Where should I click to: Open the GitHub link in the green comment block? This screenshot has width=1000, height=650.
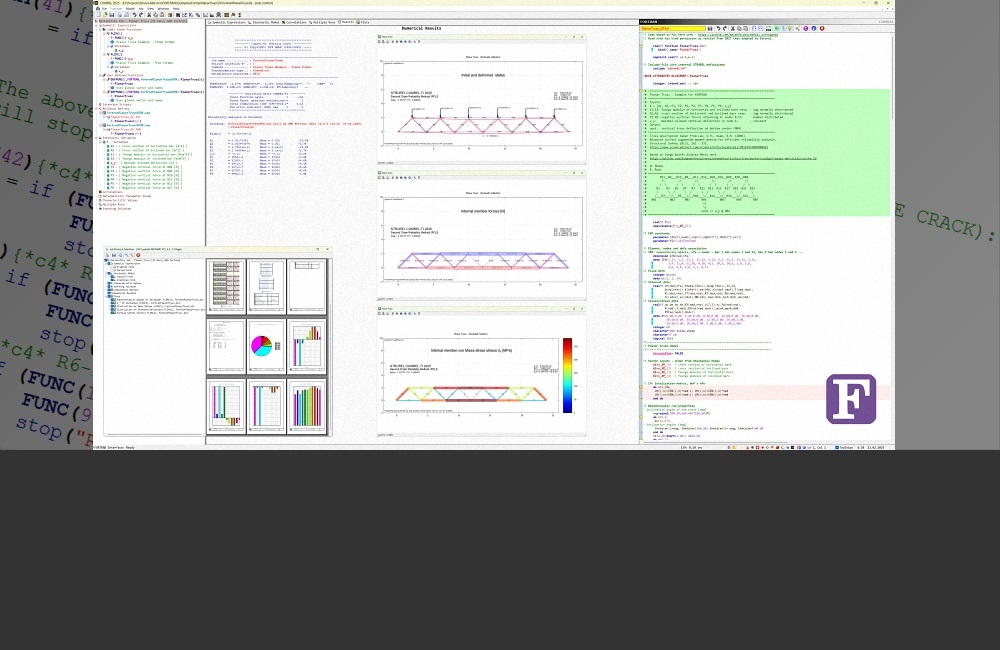pos(733,158)
